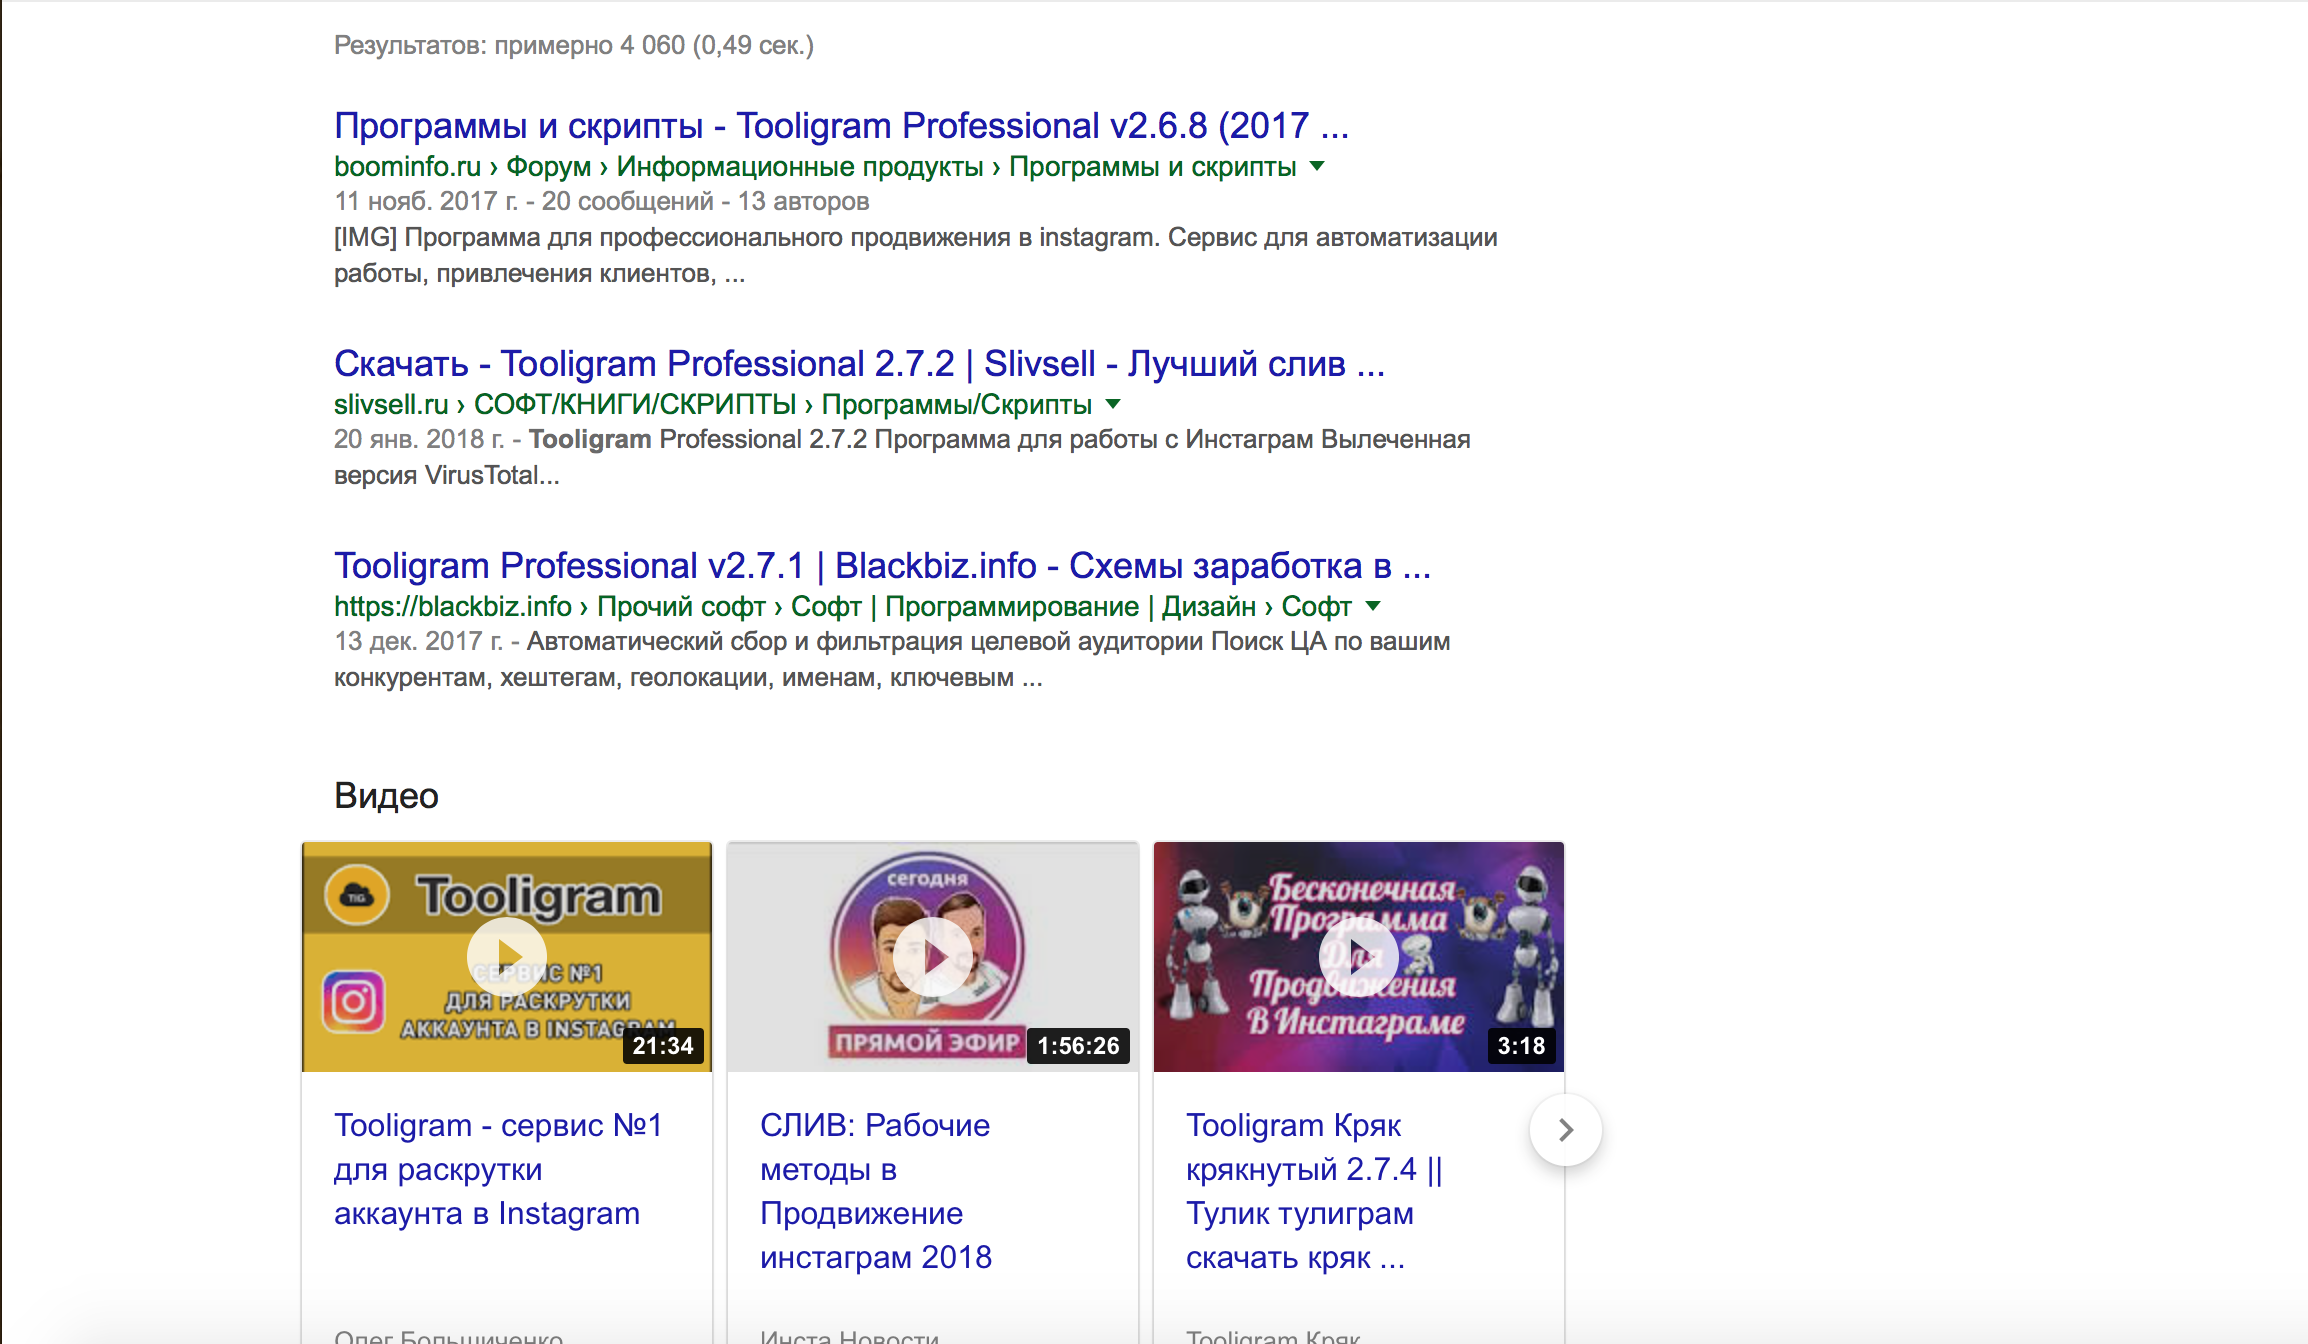Click next arrow in video carousel
Image resolution: width=2308 pixels, height=1344 pixels.
[x=1565, y=1130]
